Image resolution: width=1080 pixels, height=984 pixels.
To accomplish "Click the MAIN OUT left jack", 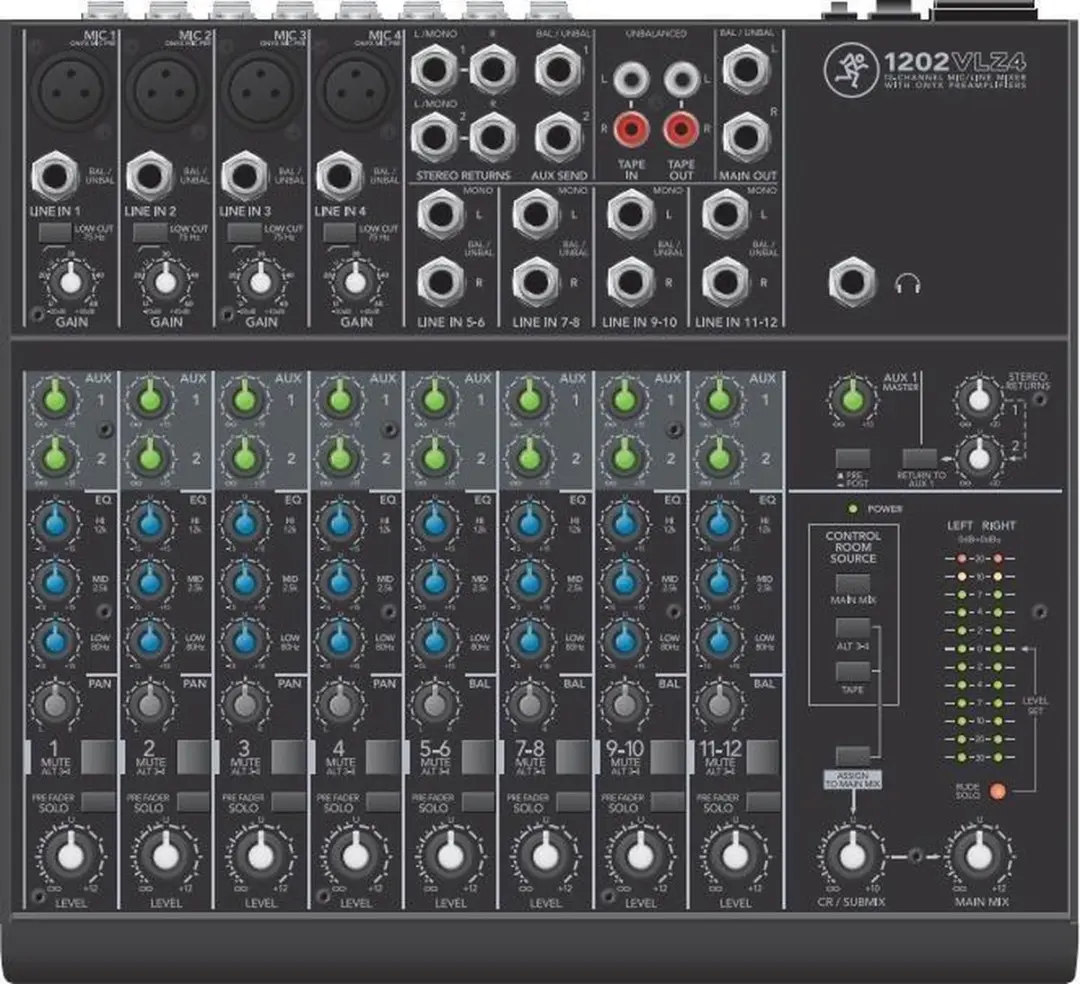I will [x=746, y=70].
